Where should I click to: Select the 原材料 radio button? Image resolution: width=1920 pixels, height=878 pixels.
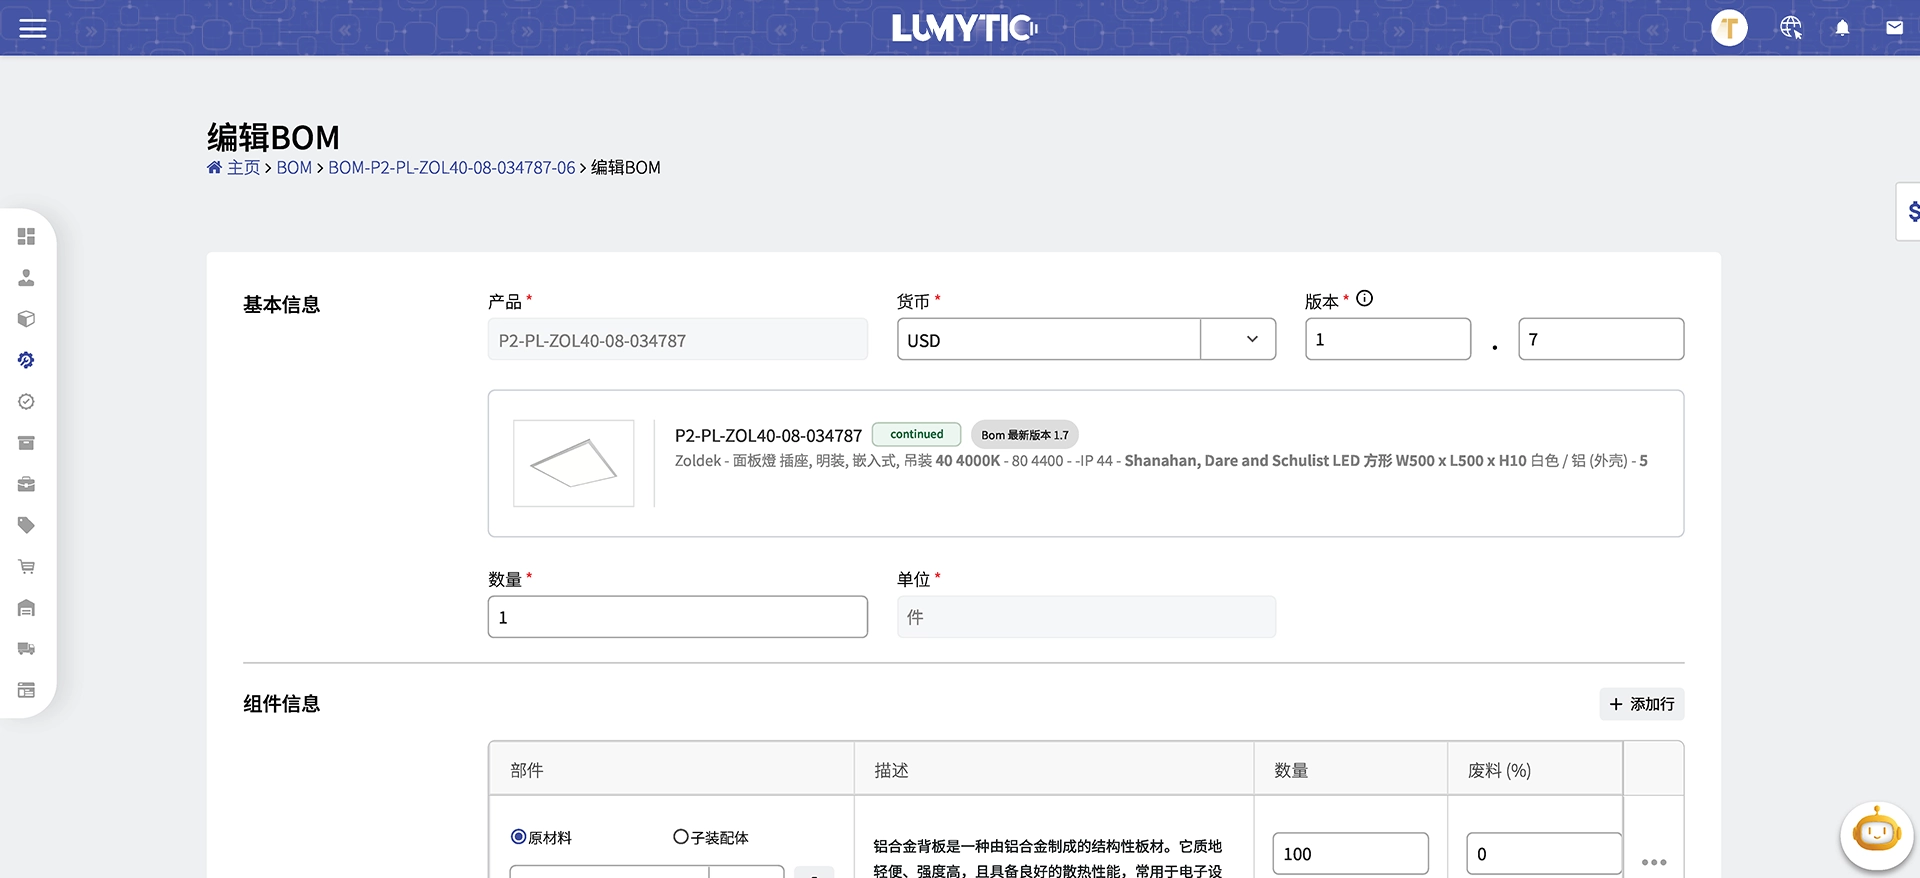point(518,837)
